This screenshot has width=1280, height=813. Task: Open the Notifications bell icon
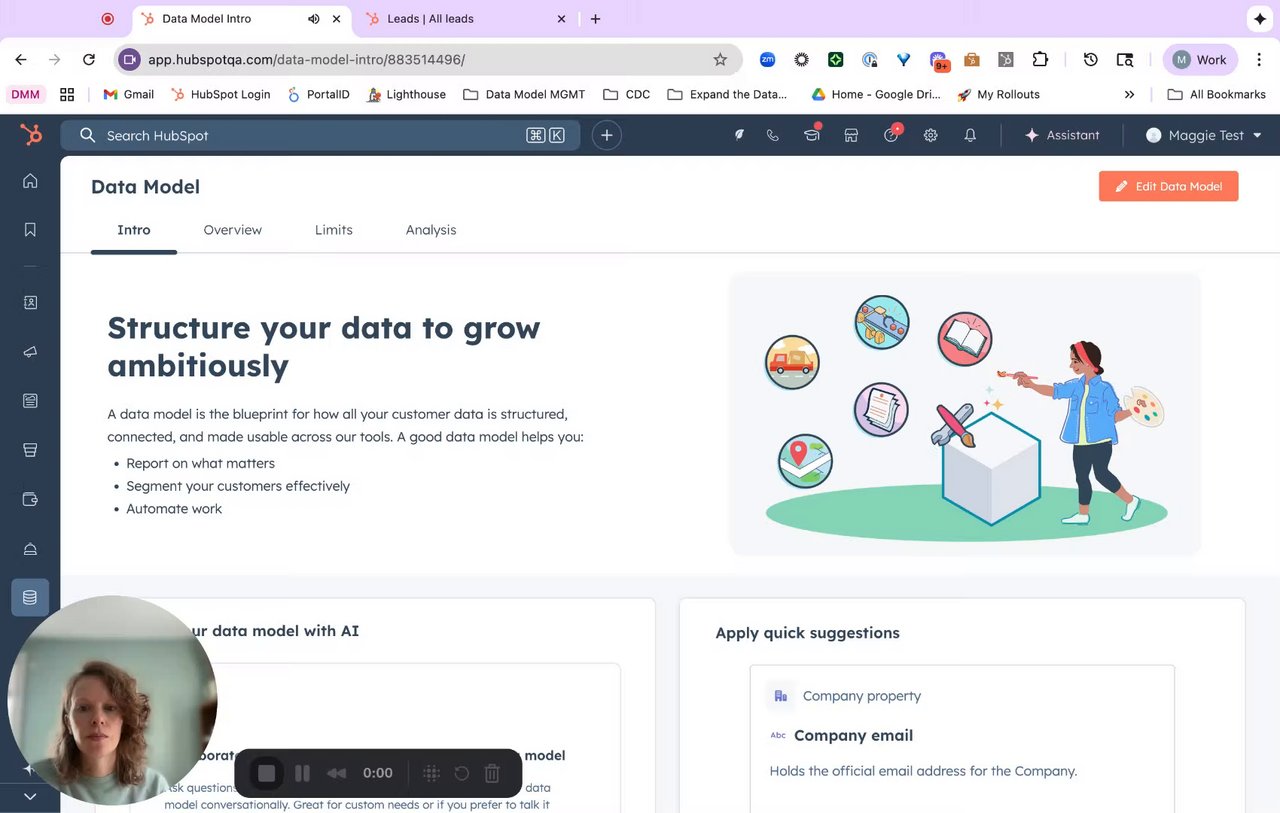point(970,135)
